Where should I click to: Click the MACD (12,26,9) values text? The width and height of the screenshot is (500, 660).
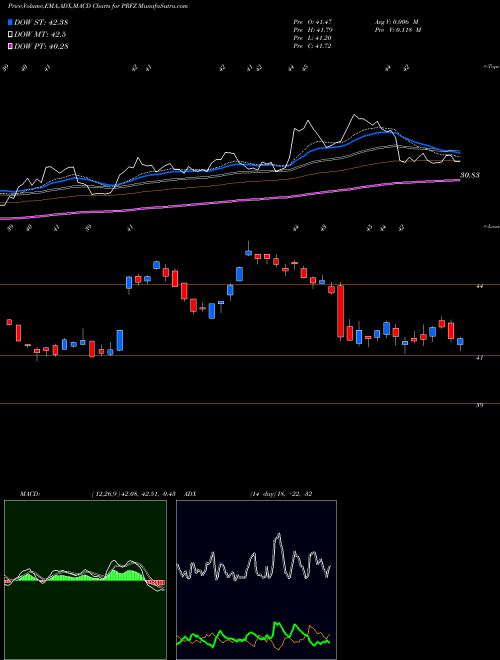pos(133,494)
